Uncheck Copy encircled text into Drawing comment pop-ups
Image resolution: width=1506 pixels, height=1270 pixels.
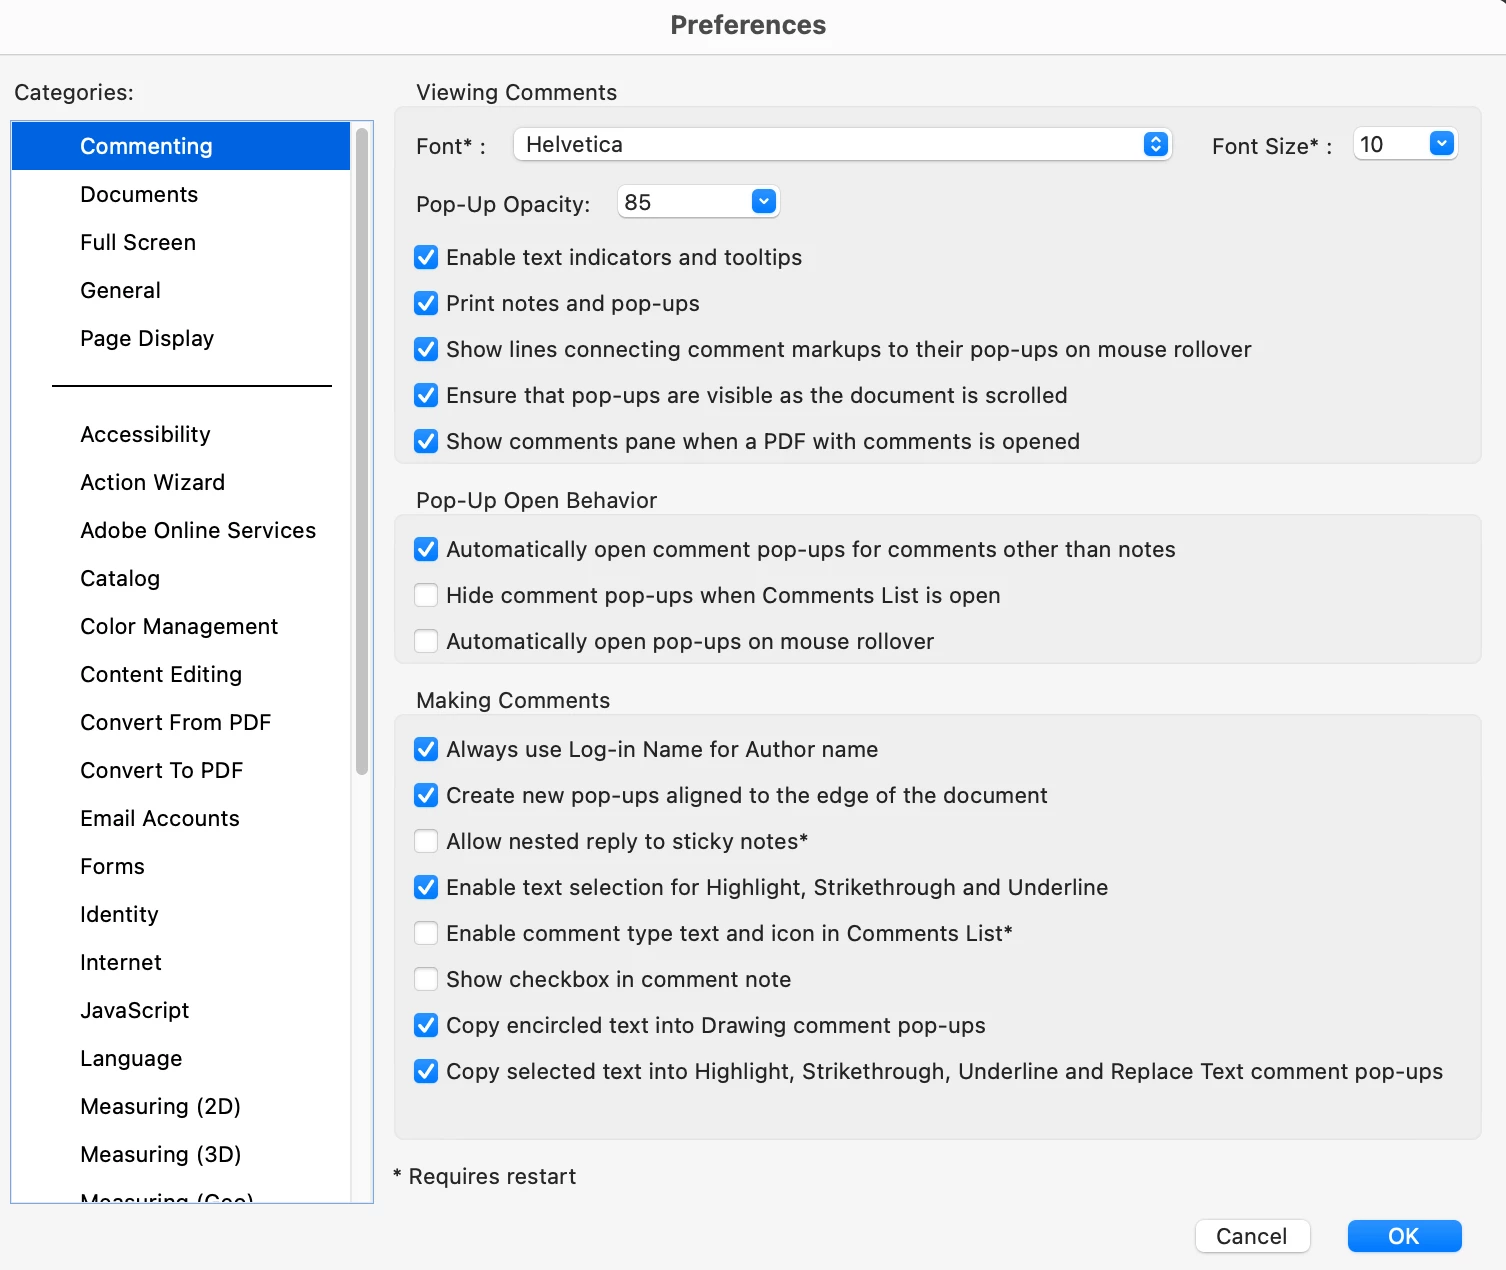coord(426,1026)
